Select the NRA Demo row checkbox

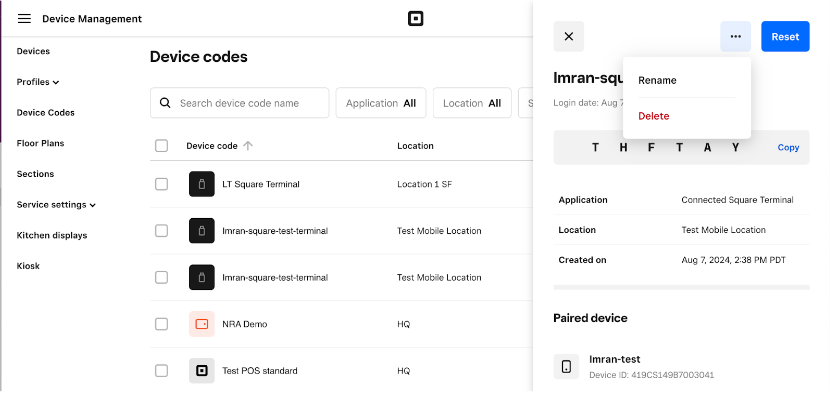pyautogui.click(x=161, y=324)
